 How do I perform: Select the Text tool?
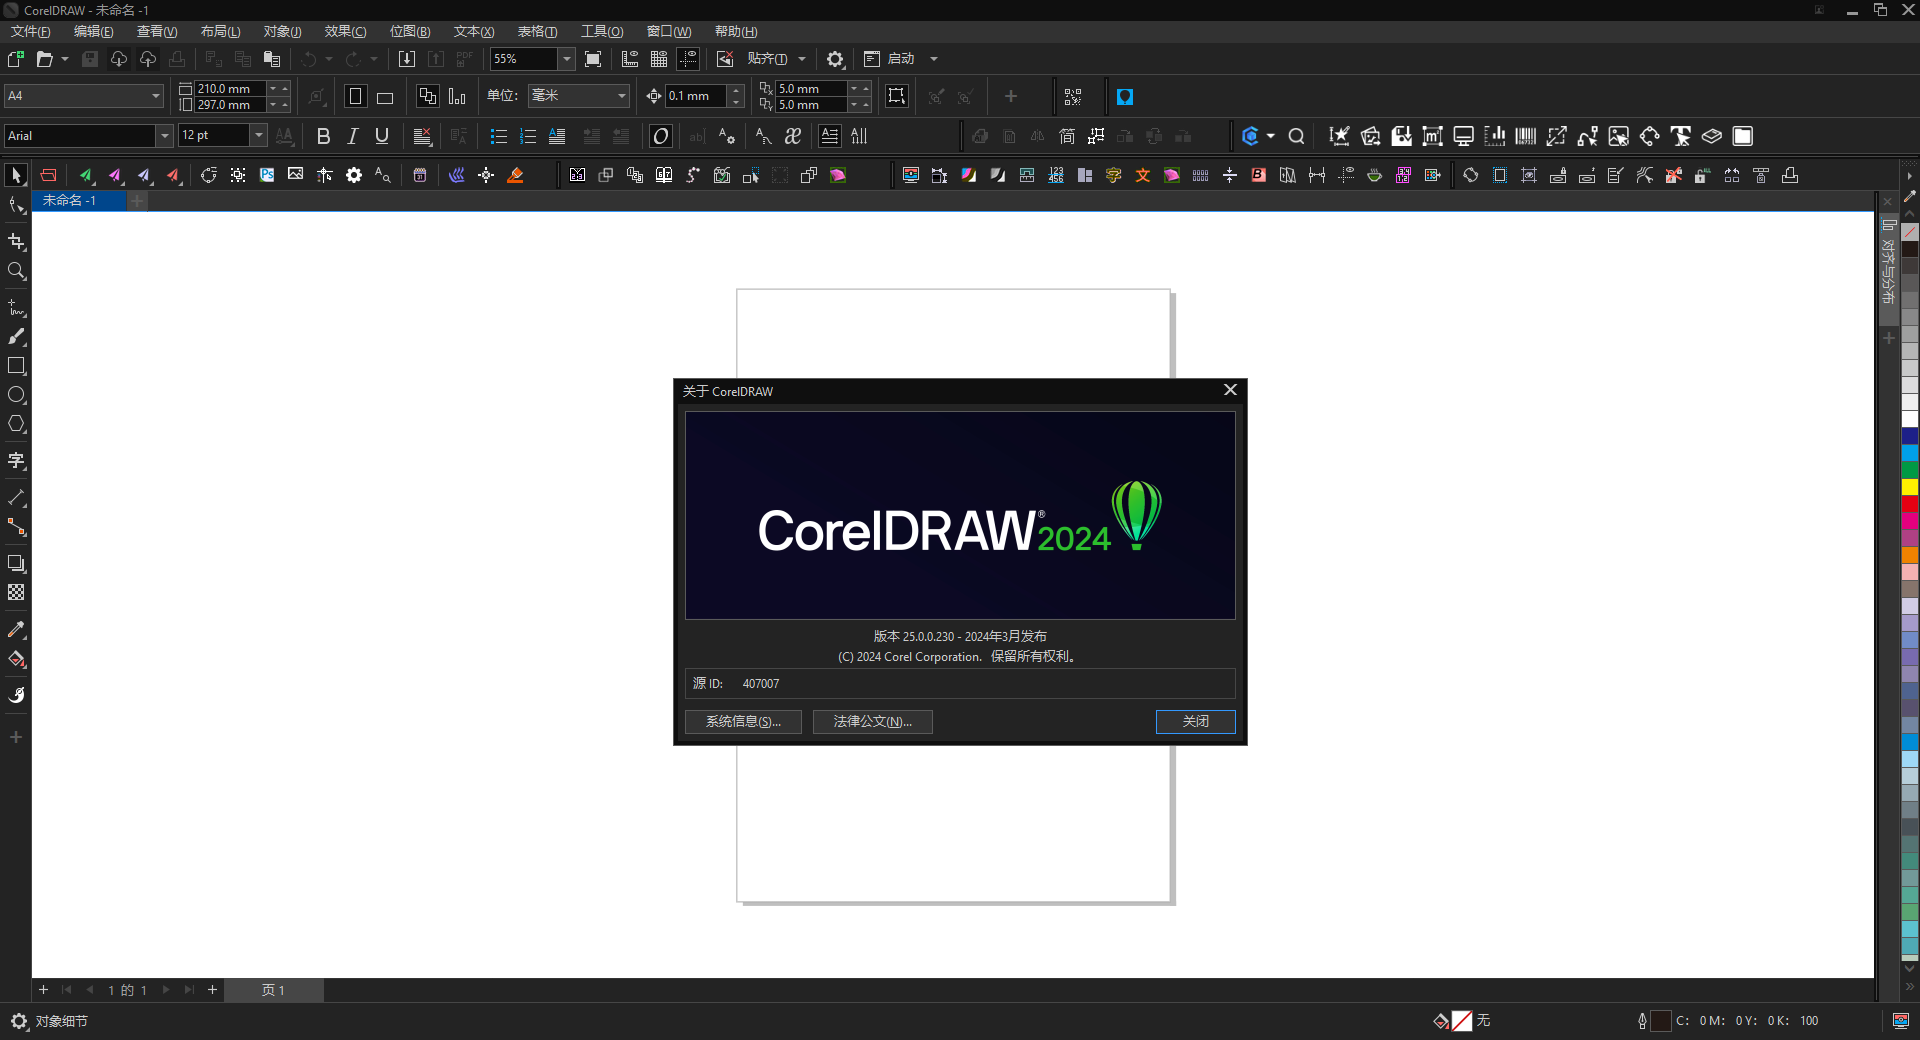16,461
